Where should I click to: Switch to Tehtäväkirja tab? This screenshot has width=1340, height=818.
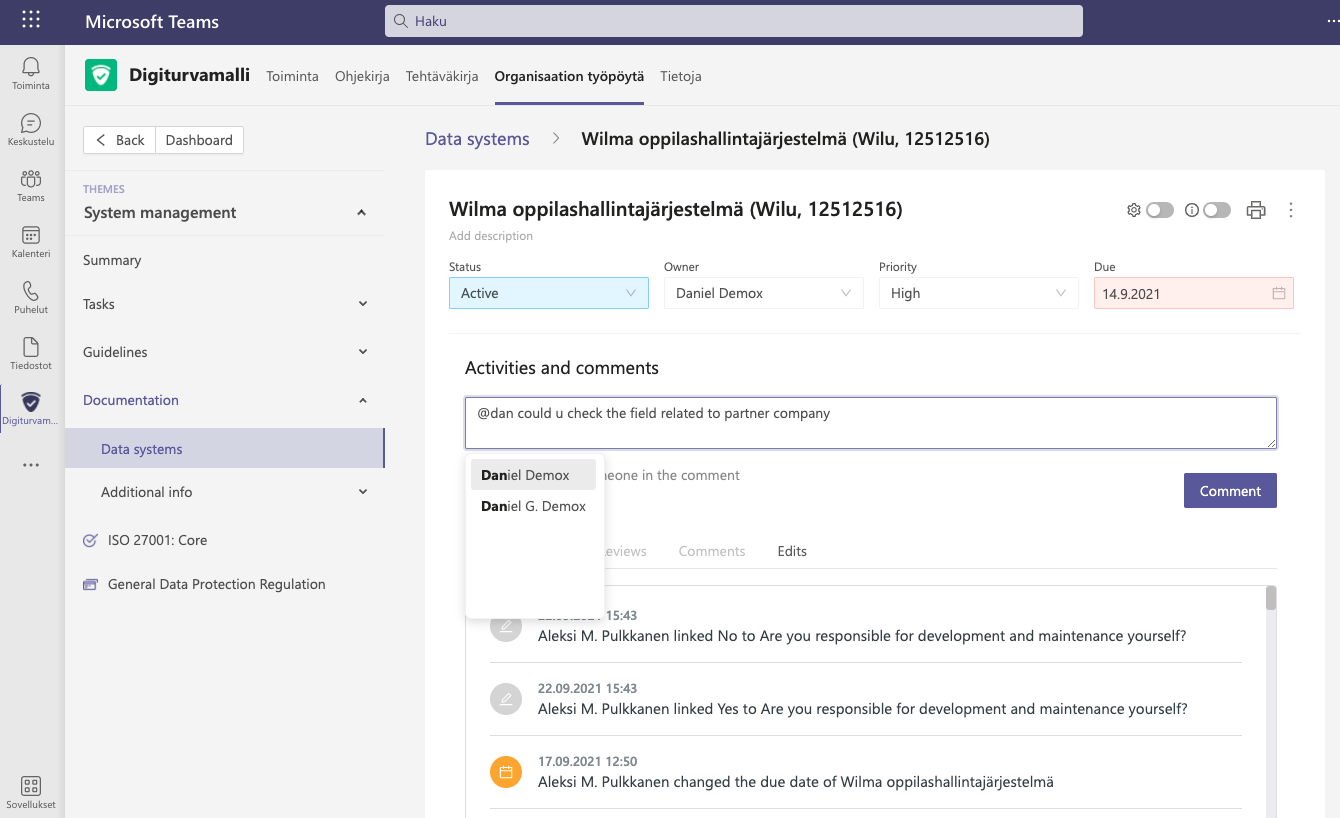coord(442,76)
